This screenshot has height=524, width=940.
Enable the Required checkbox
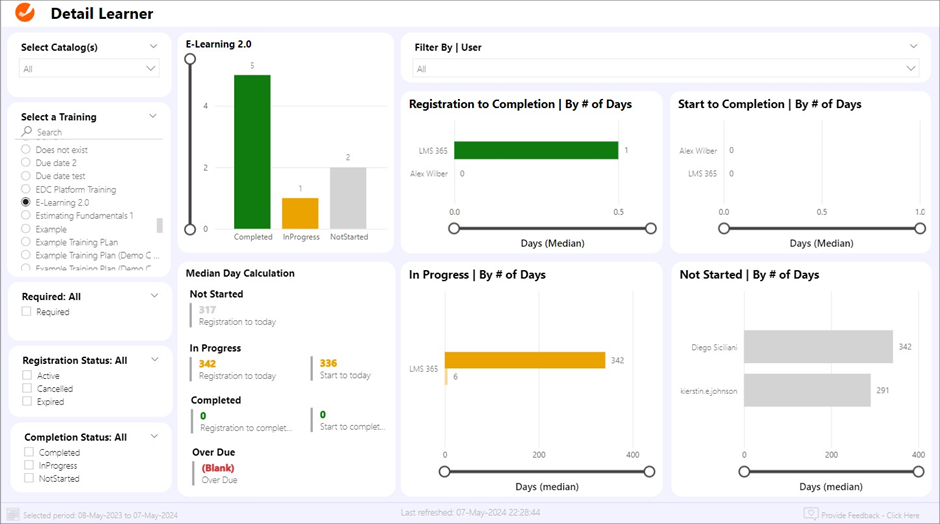(x=27, y=312)
